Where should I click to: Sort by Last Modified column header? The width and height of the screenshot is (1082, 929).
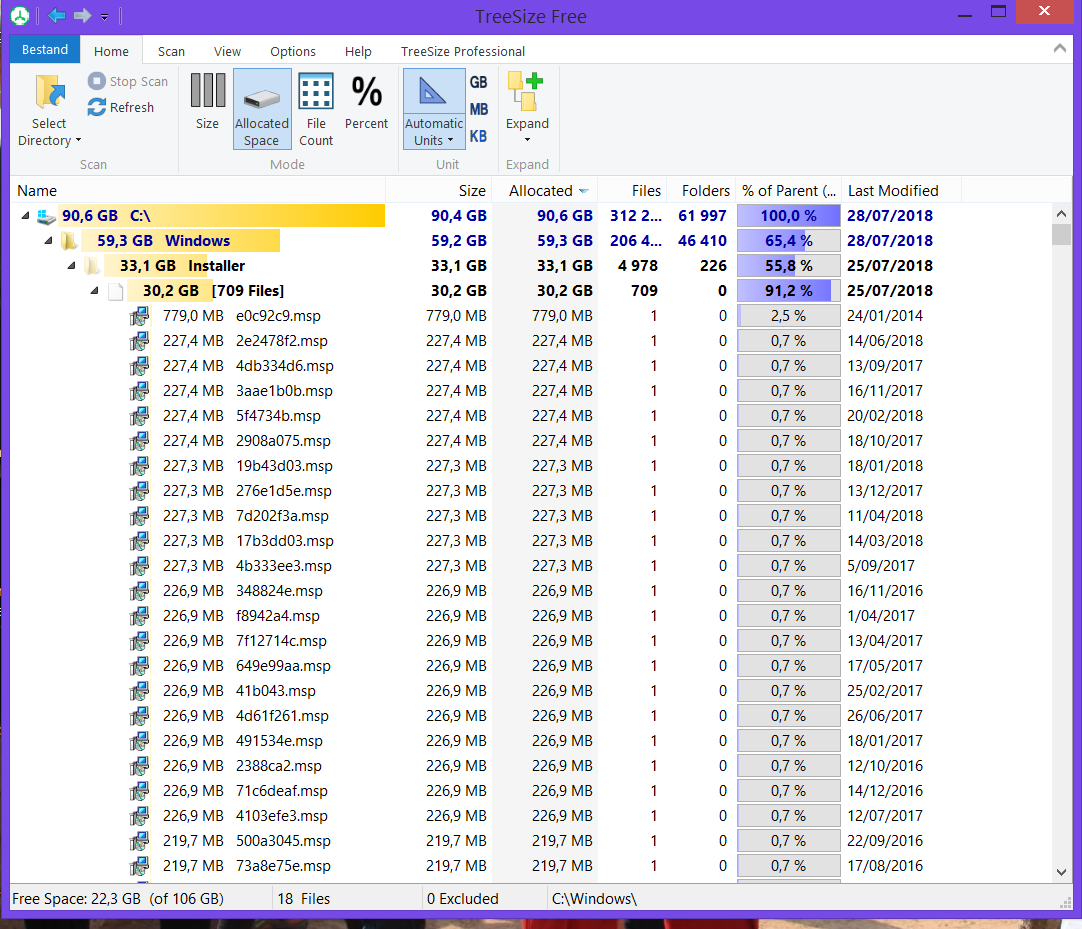tap(893, 191)
